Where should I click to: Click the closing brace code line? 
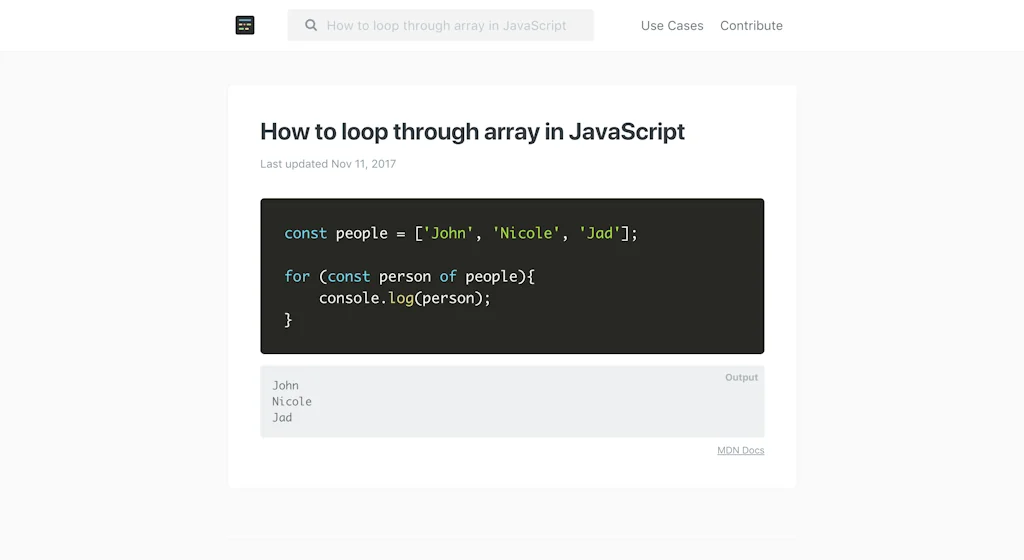288,320
